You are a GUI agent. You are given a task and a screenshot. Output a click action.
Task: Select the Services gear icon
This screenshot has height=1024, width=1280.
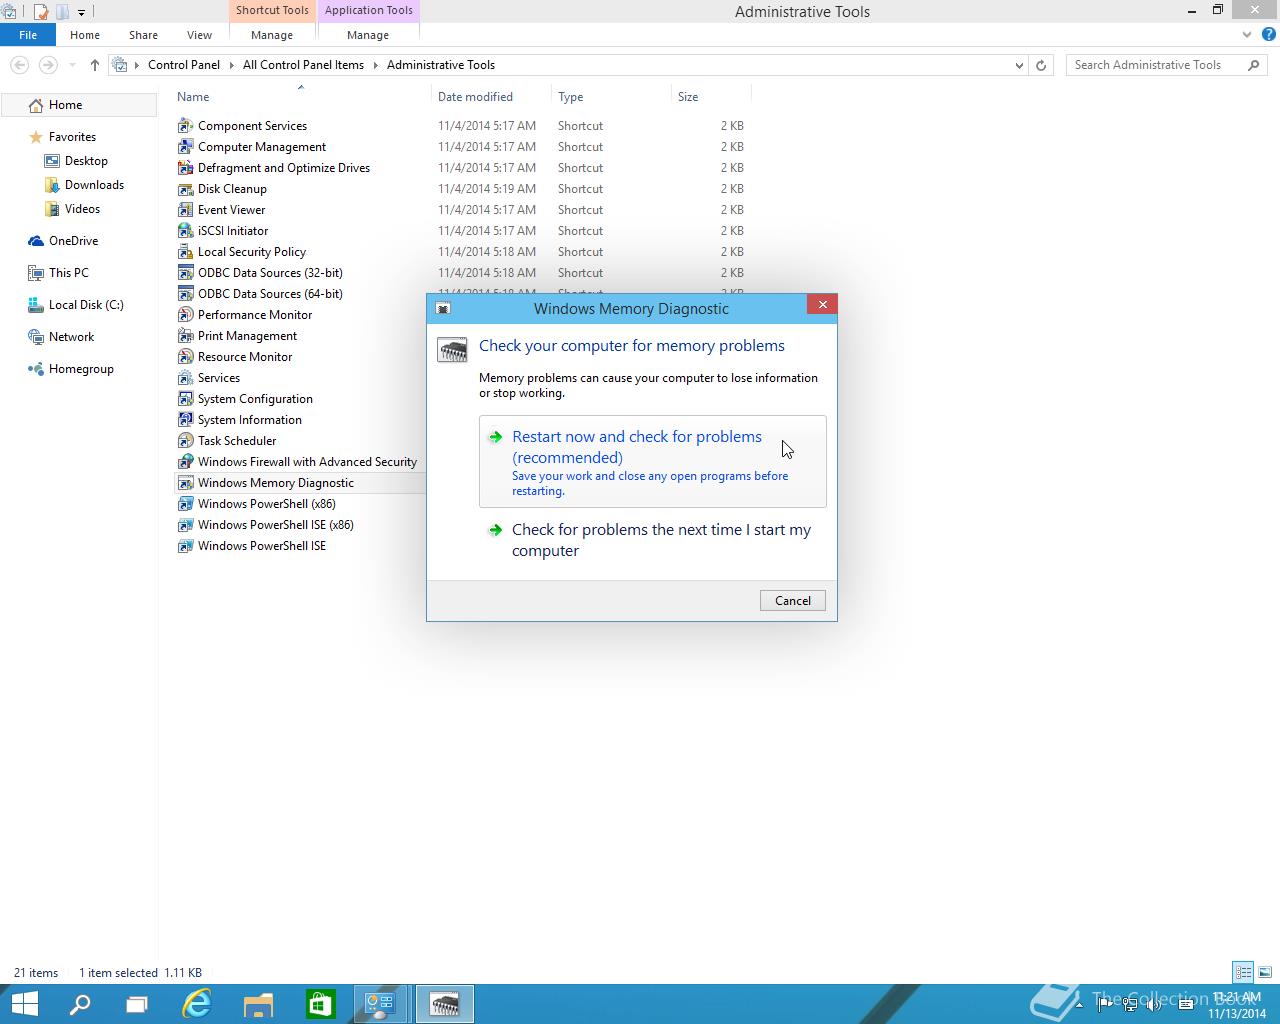[185, 378]
